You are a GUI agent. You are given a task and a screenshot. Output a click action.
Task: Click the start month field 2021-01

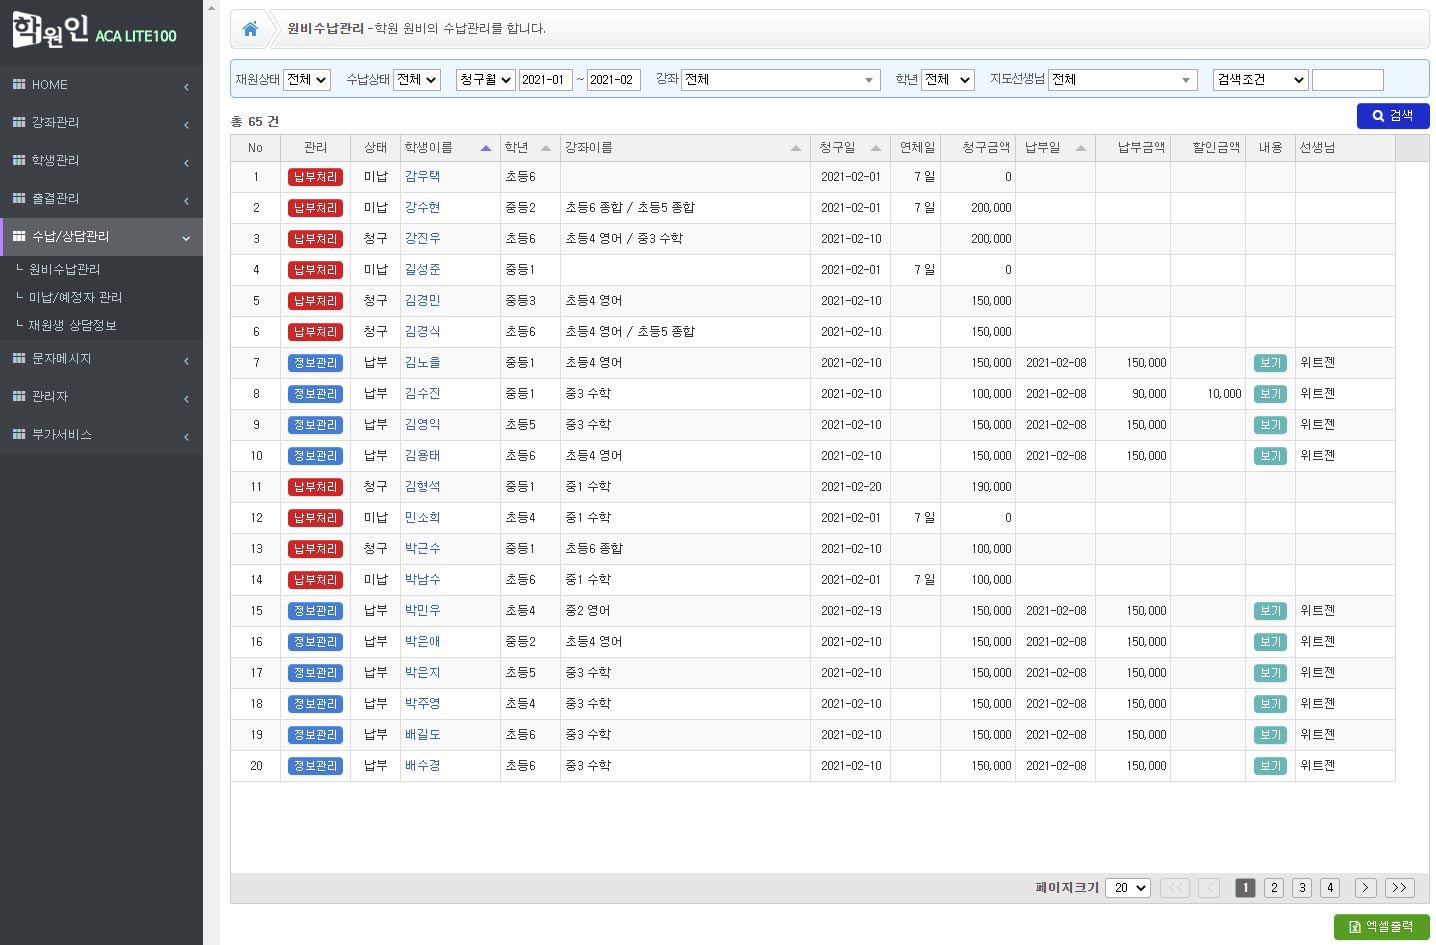tap(545, 80)
